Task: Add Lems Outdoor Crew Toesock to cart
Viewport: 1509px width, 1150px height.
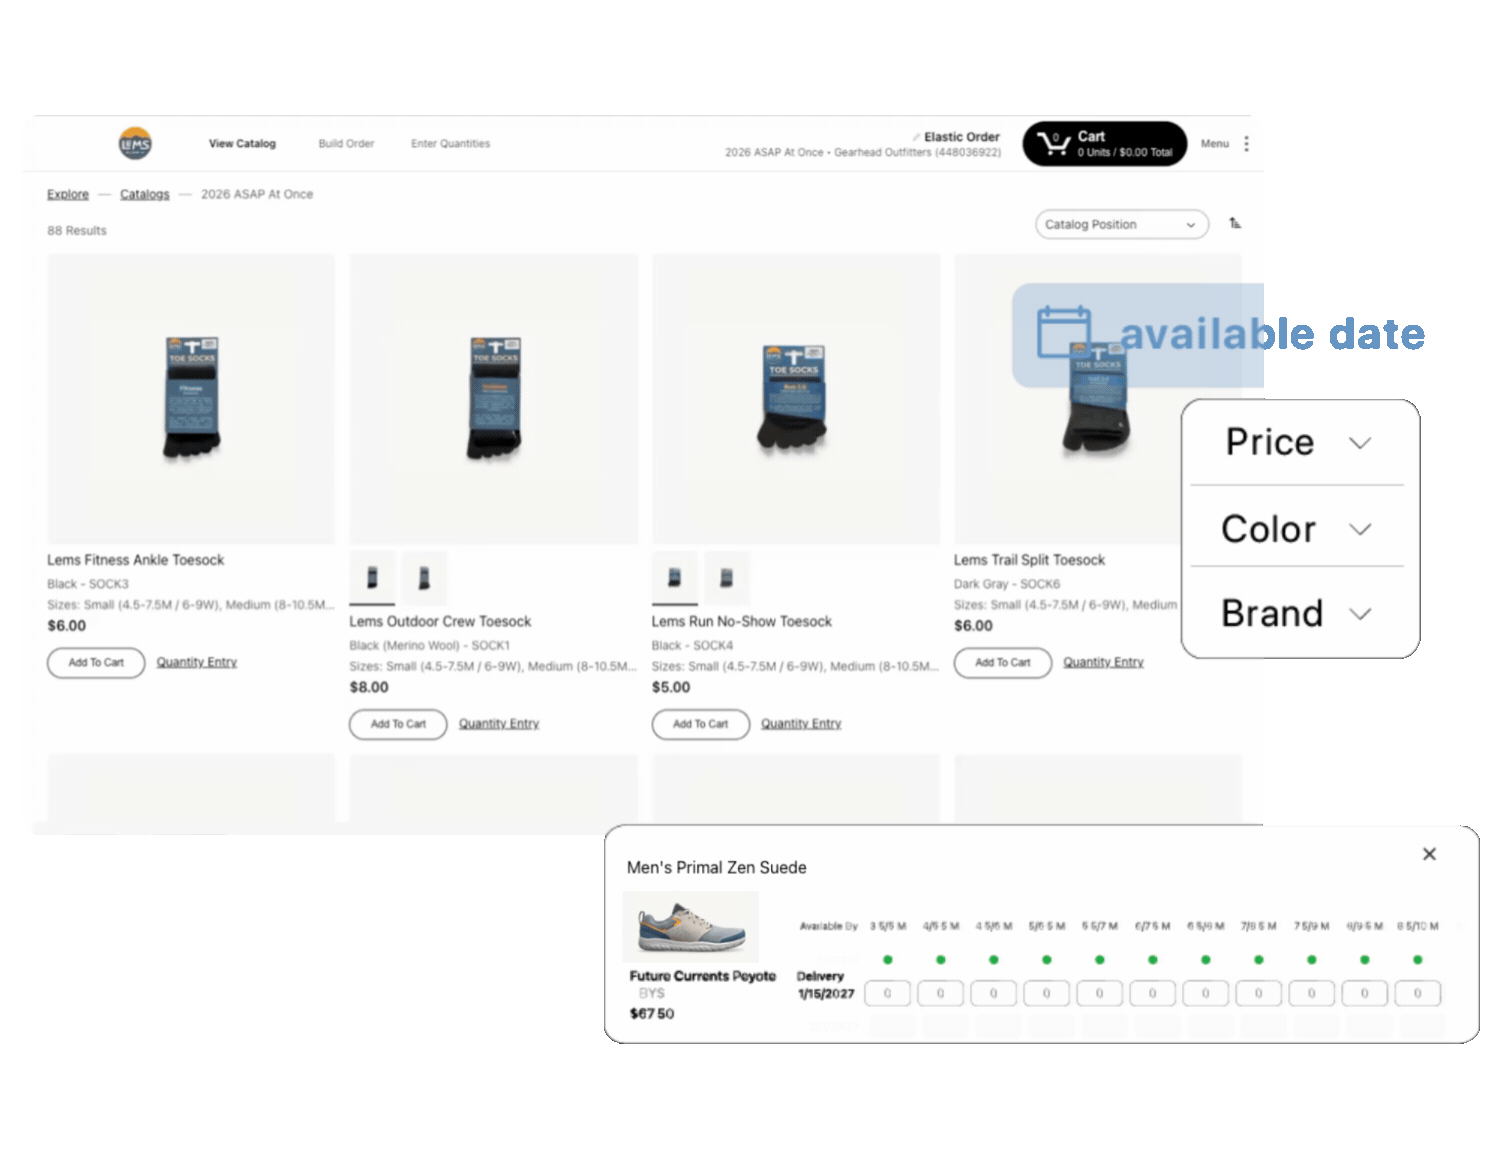Action: click(398, 724)
